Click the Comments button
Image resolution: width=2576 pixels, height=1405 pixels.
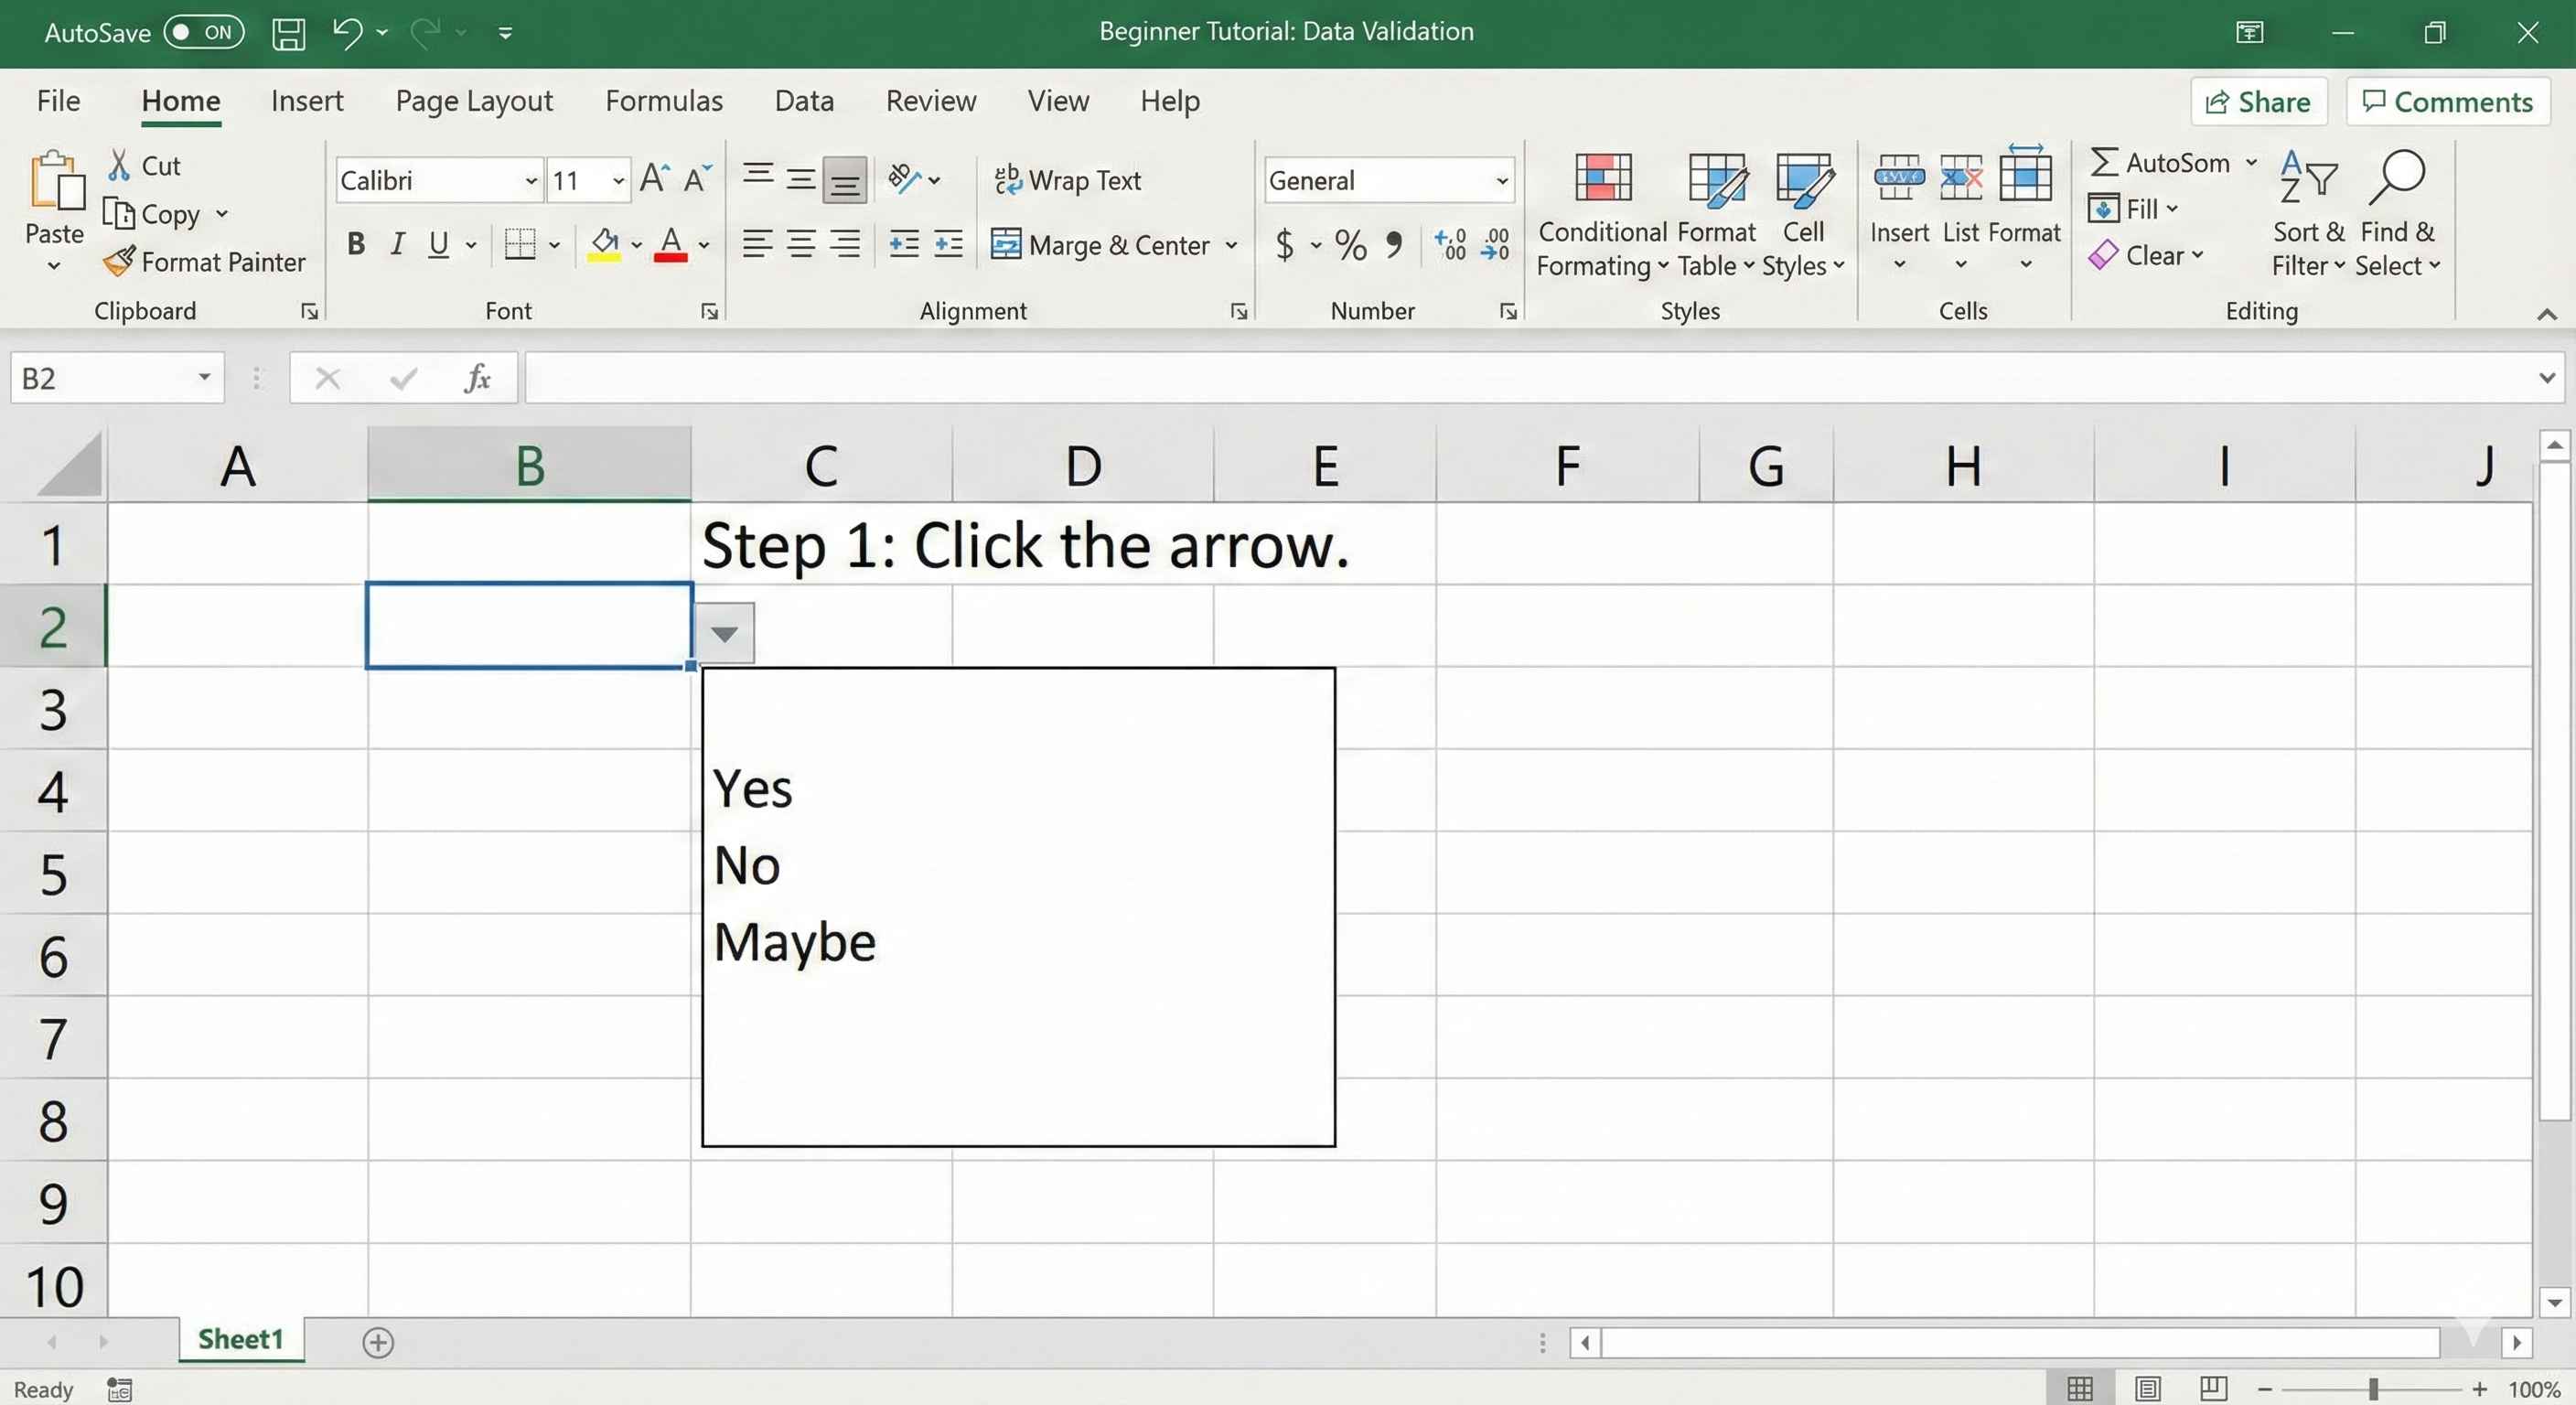pos(2446,101)
